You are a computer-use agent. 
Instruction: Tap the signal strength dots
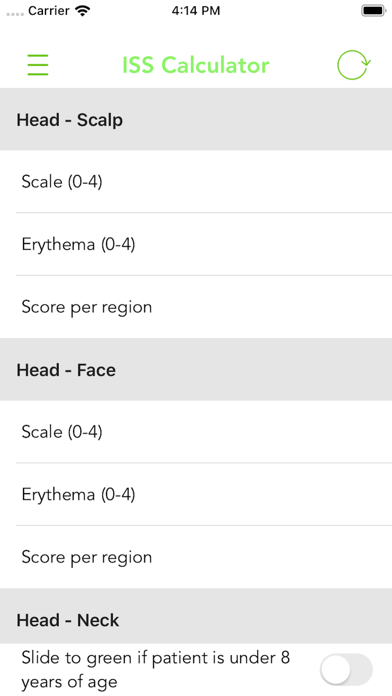(15, 14)
